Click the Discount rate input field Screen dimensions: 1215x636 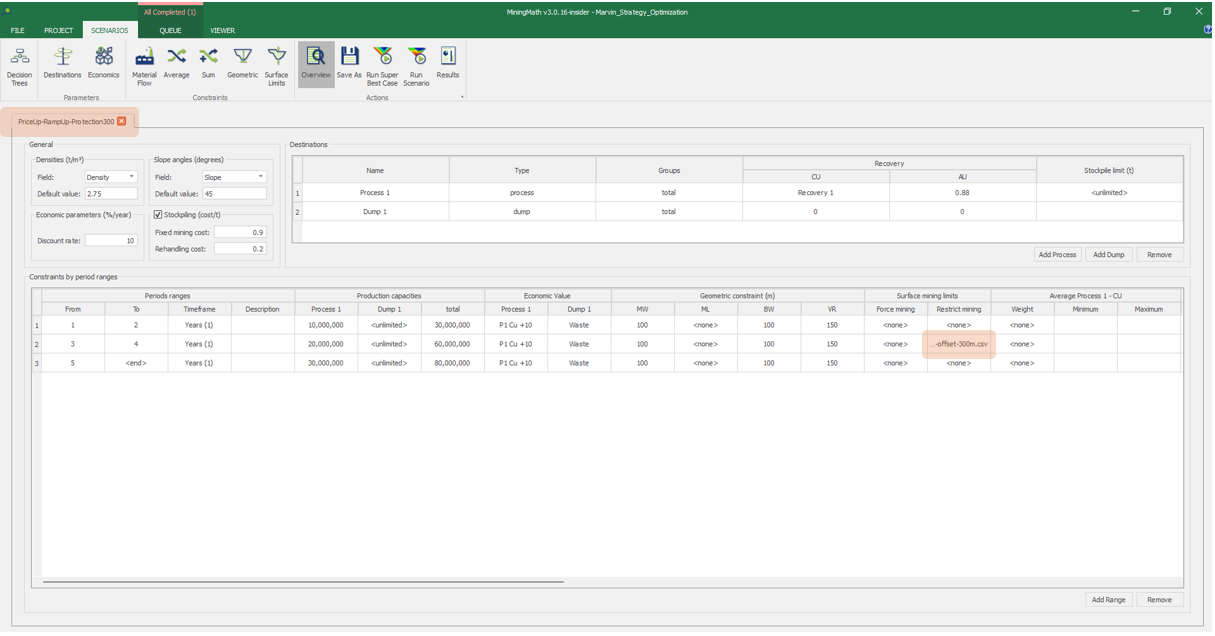(111, 241)
